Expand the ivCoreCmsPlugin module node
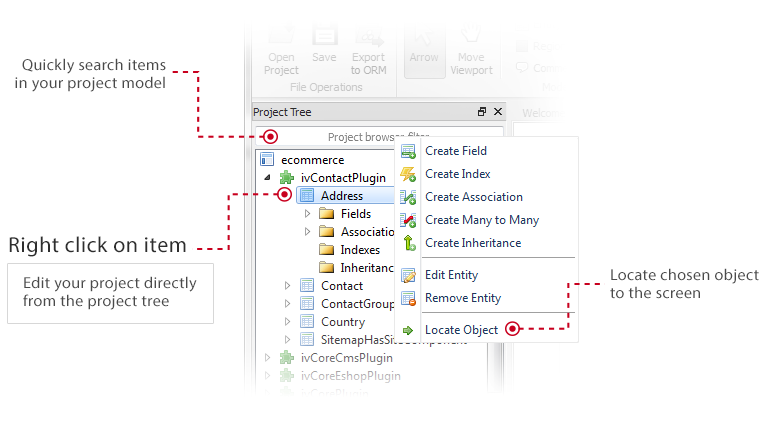The image size is (760, 436). click(x=267, y=358)
